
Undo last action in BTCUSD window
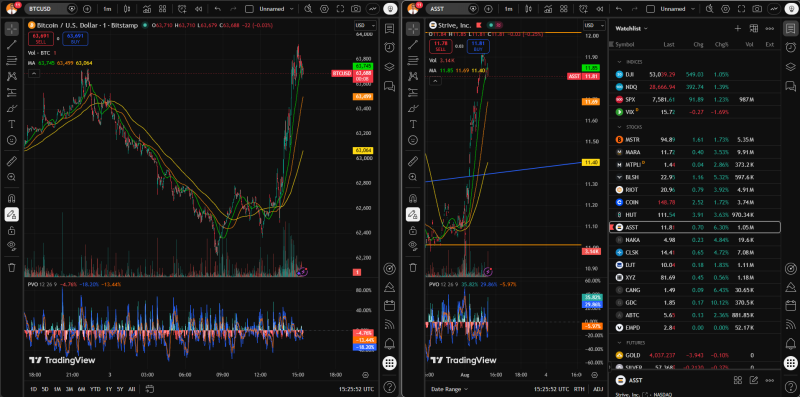click(x=218, y=9)
